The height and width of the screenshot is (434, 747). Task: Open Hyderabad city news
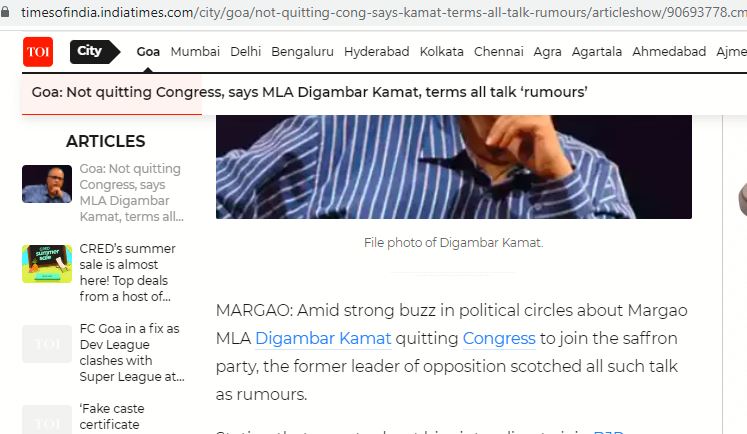[377, 51]
